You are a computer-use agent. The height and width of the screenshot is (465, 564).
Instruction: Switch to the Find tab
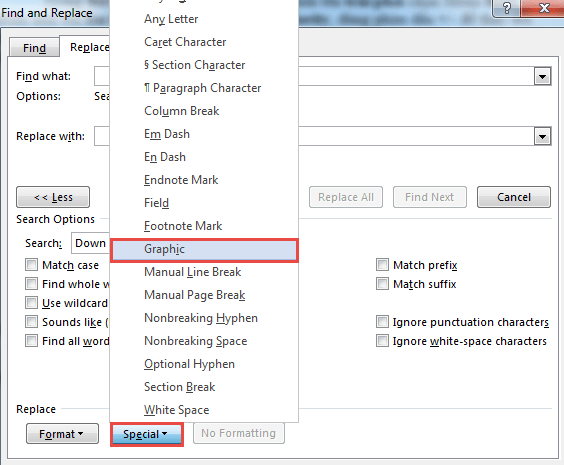[x=35, y=48]
